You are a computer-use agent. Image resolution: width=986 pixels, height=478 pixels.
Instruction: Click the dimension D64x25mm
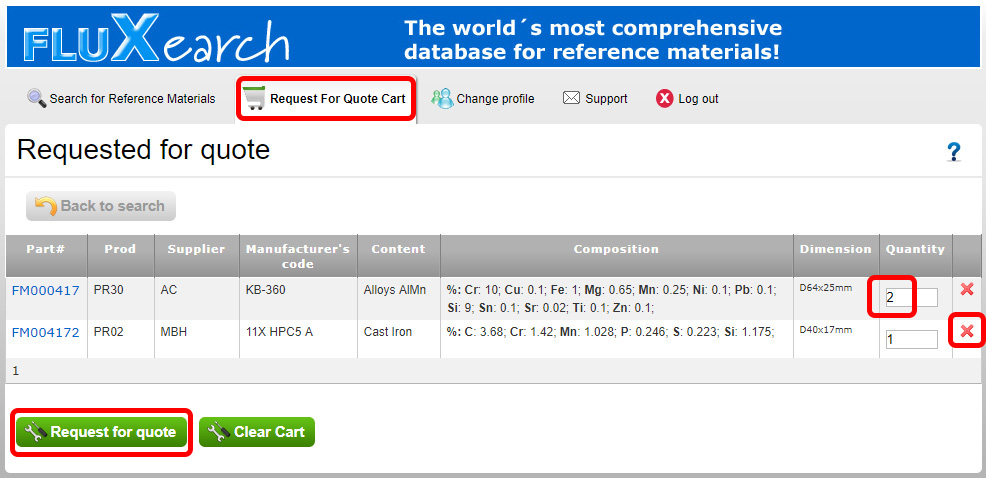(x=826, y=288)
